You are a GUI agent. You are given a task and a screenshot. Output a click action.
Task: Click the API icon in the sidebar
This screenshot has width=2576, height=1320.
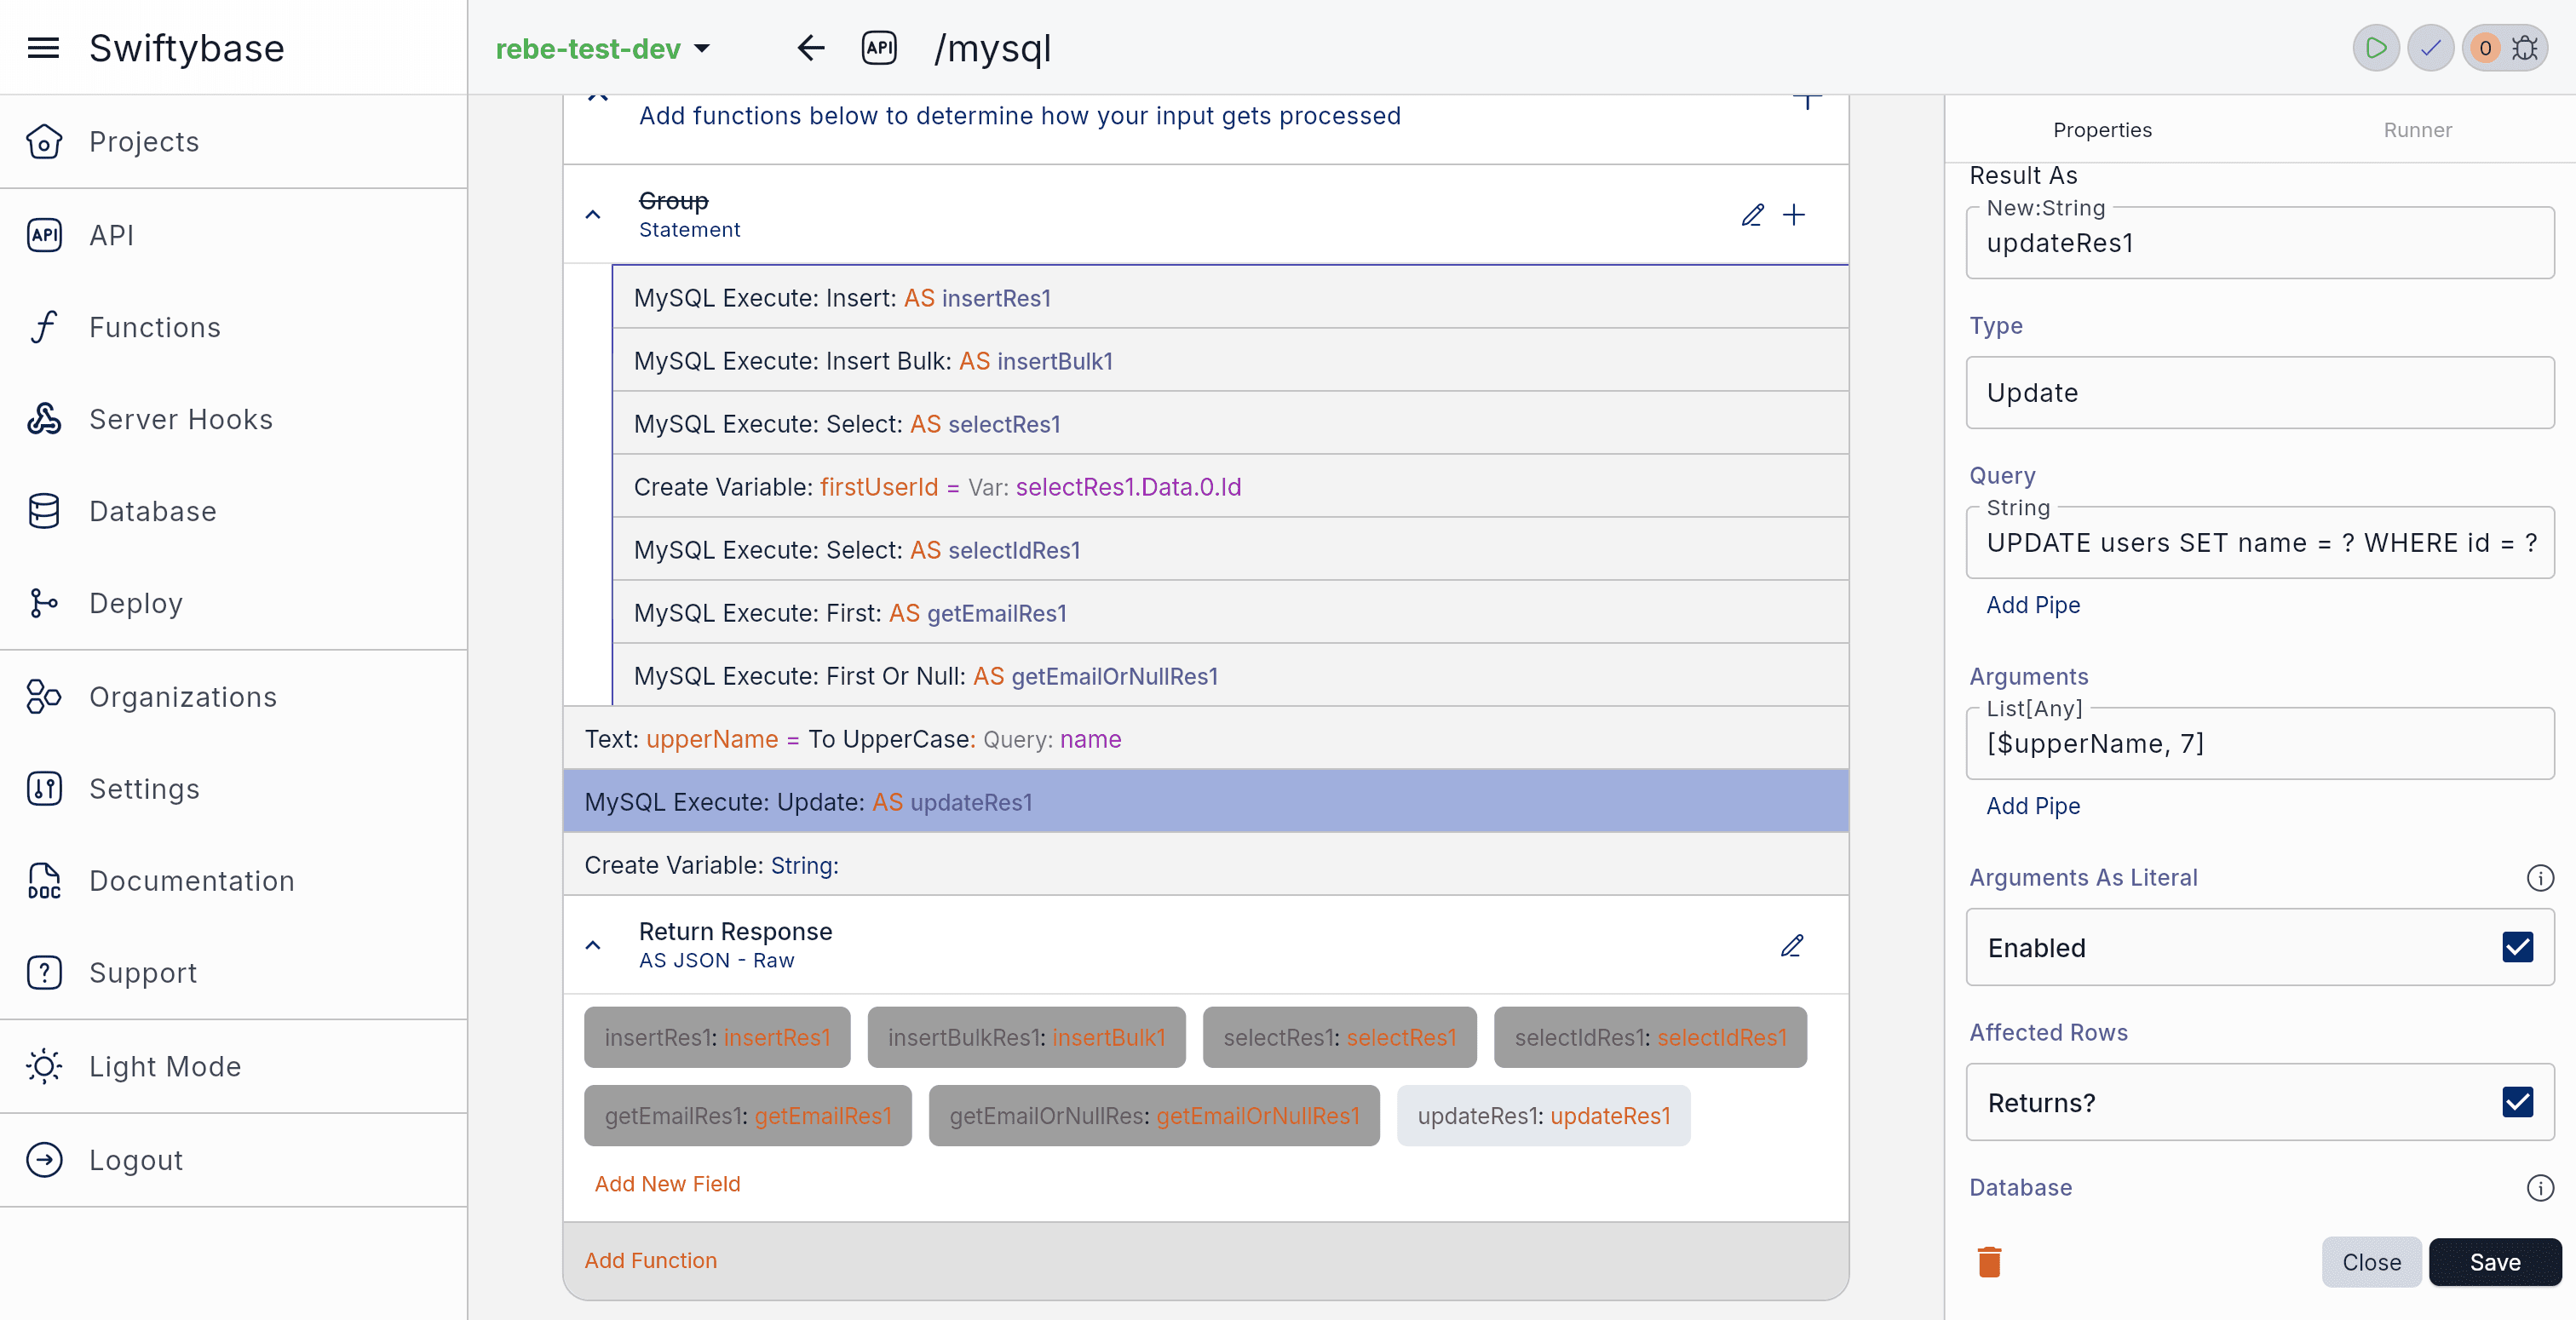(x=44, y=235)
